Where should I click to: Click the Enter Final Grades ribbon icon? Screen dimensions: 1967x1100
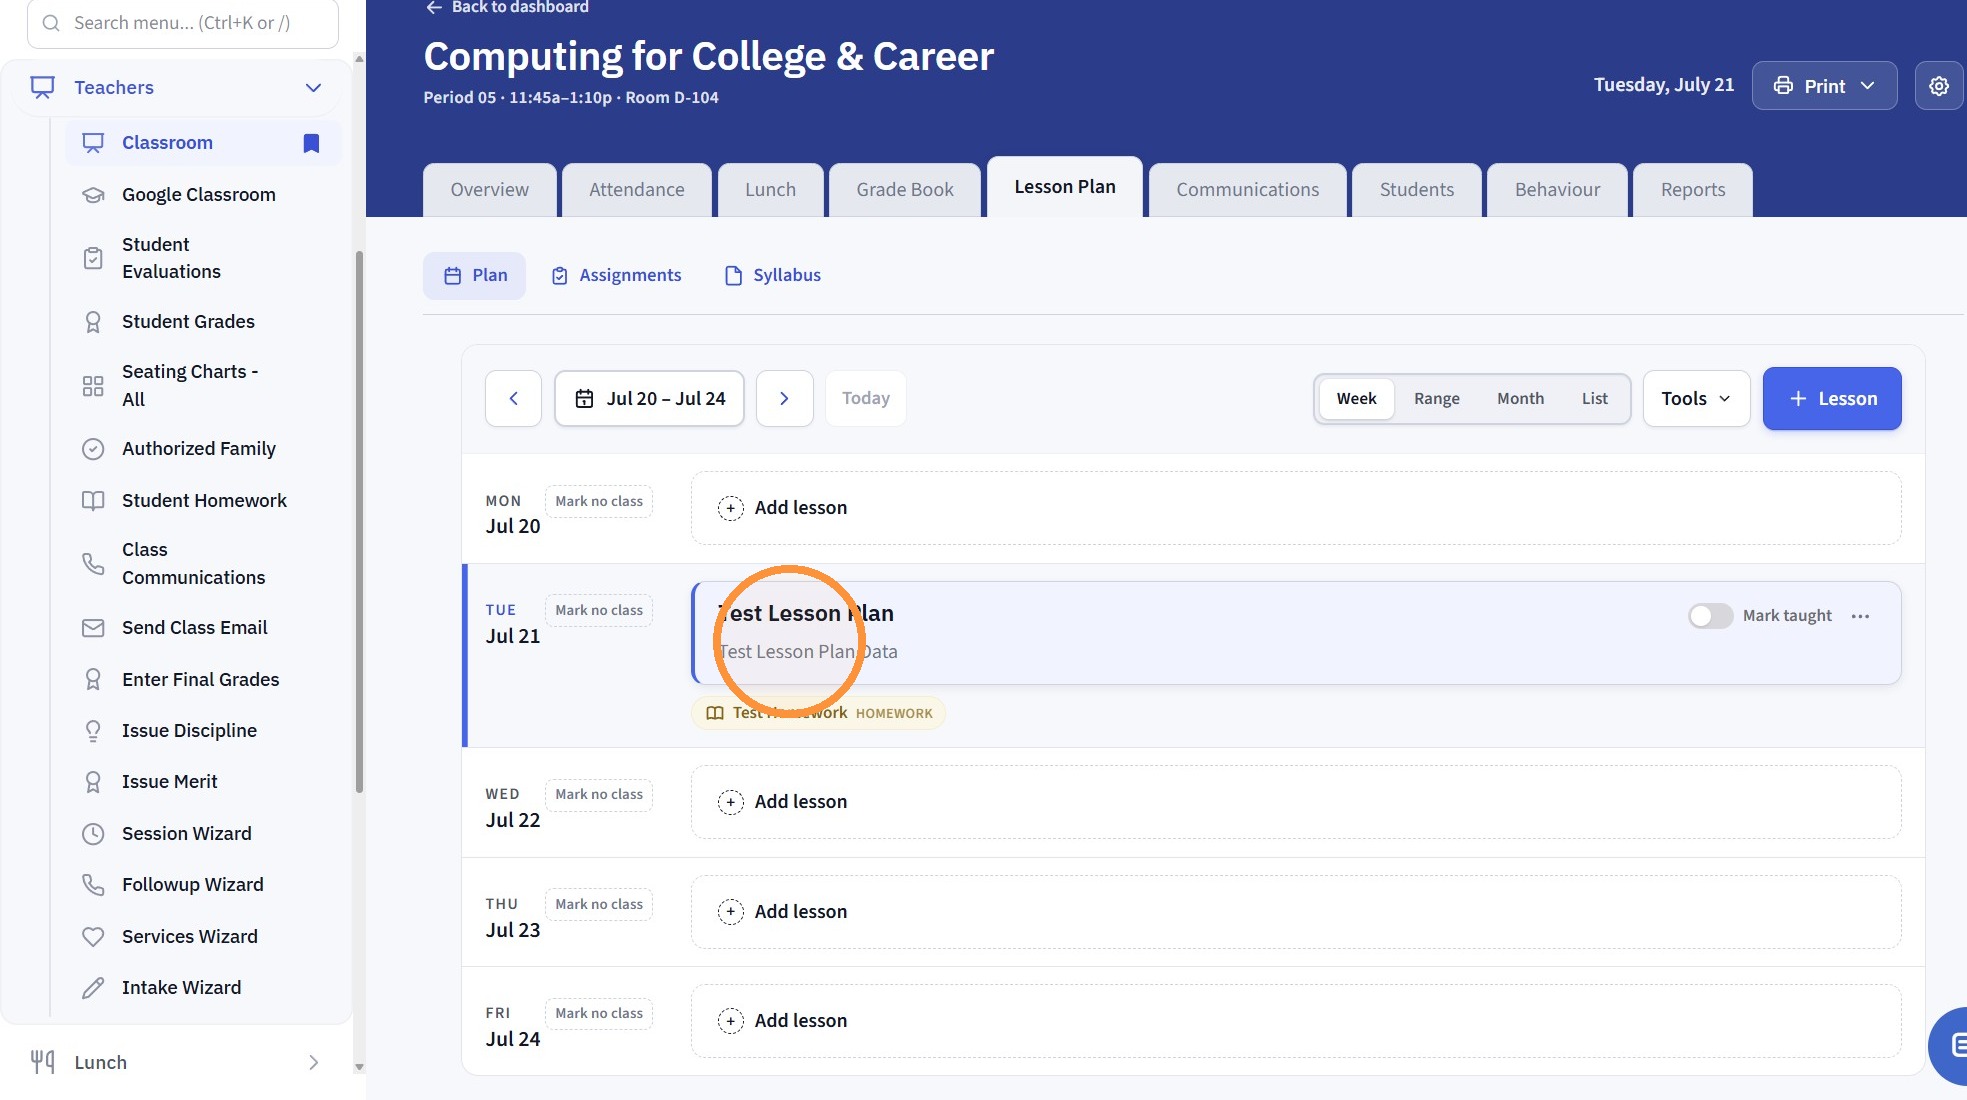pos(93,680)
